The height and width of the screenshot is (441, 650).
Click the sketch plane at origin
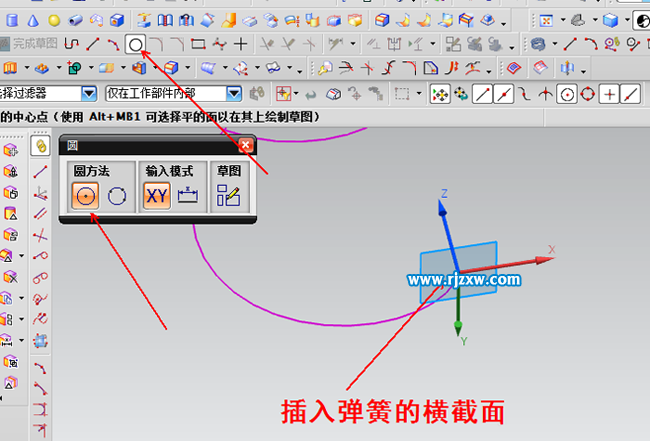pos(458,272)
